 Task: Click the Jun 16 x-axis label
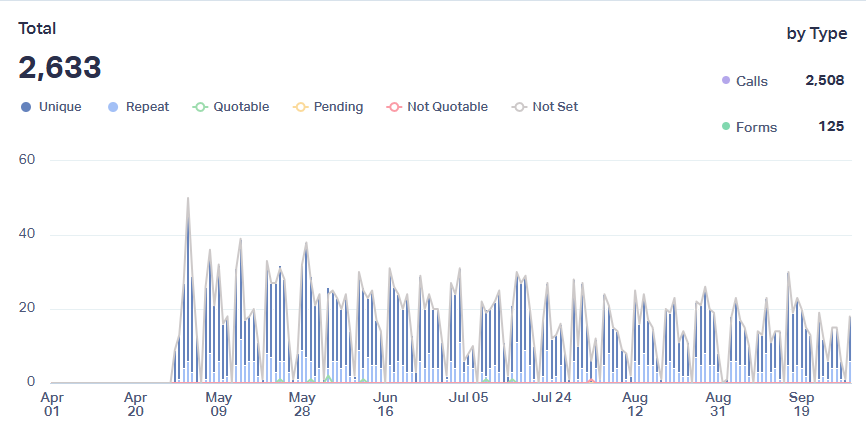coord(385,404)
